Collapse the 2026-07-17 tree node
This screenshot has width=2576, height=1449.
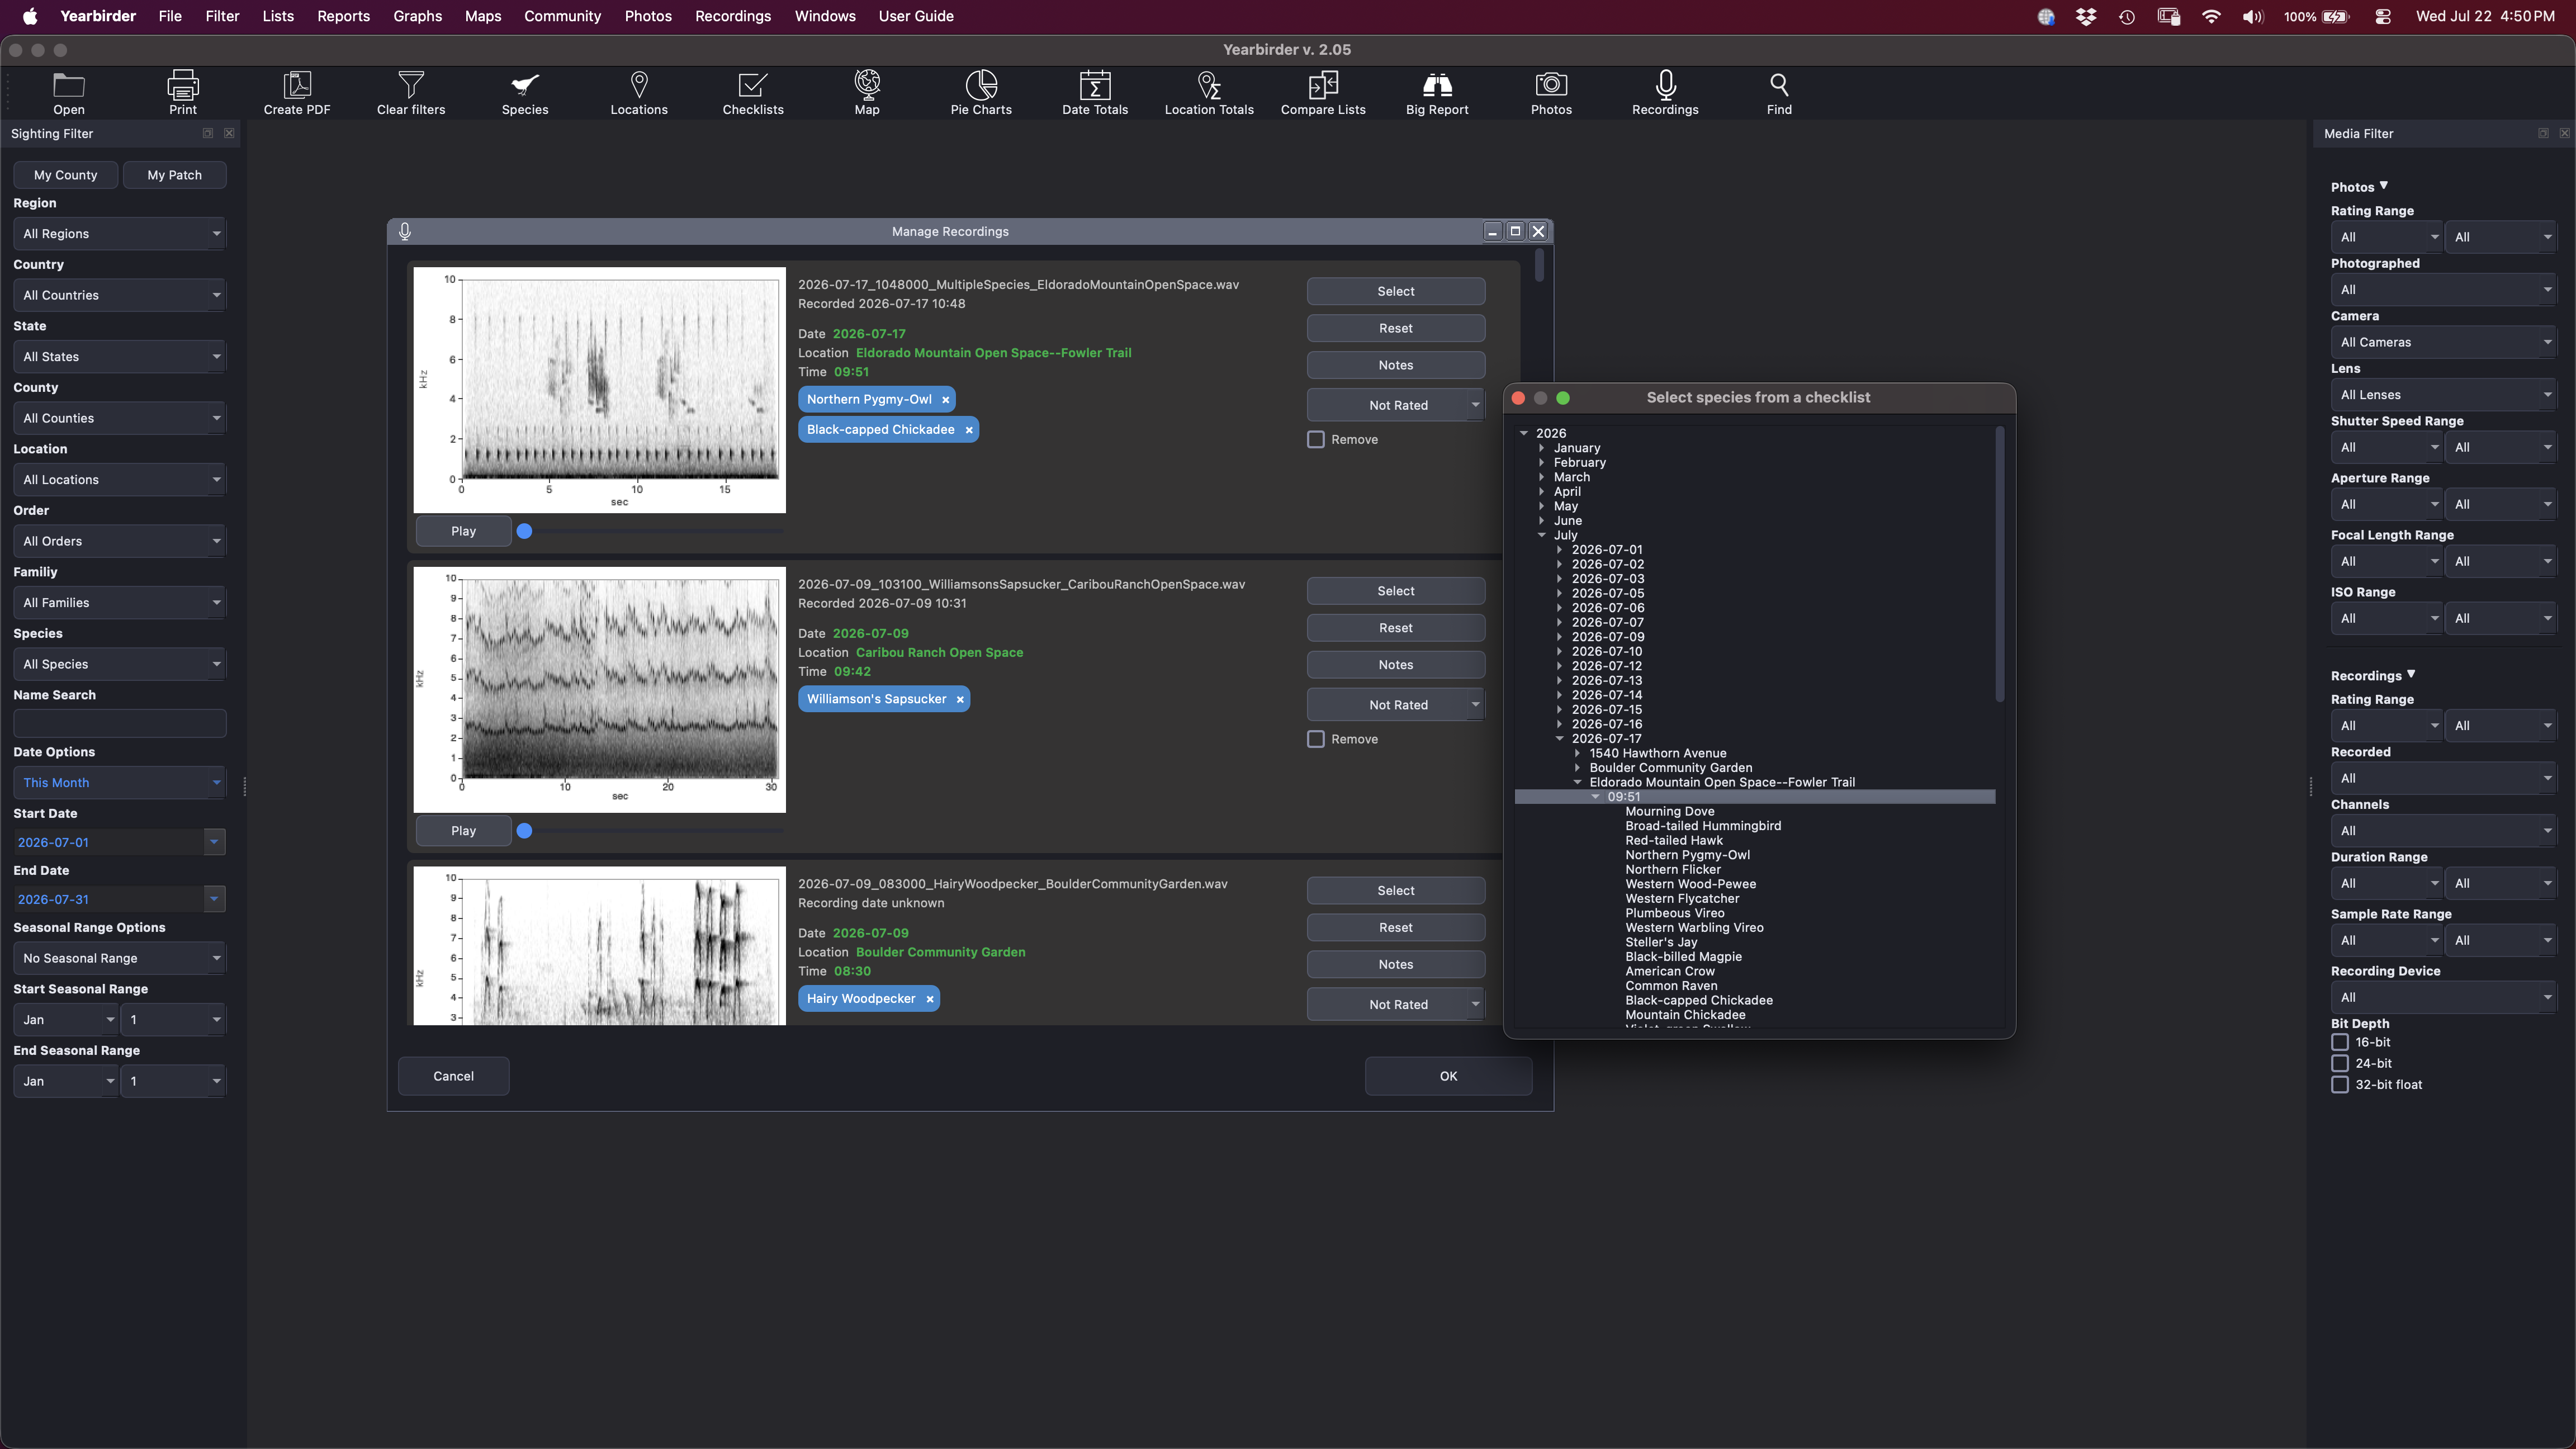(1559, 739)
